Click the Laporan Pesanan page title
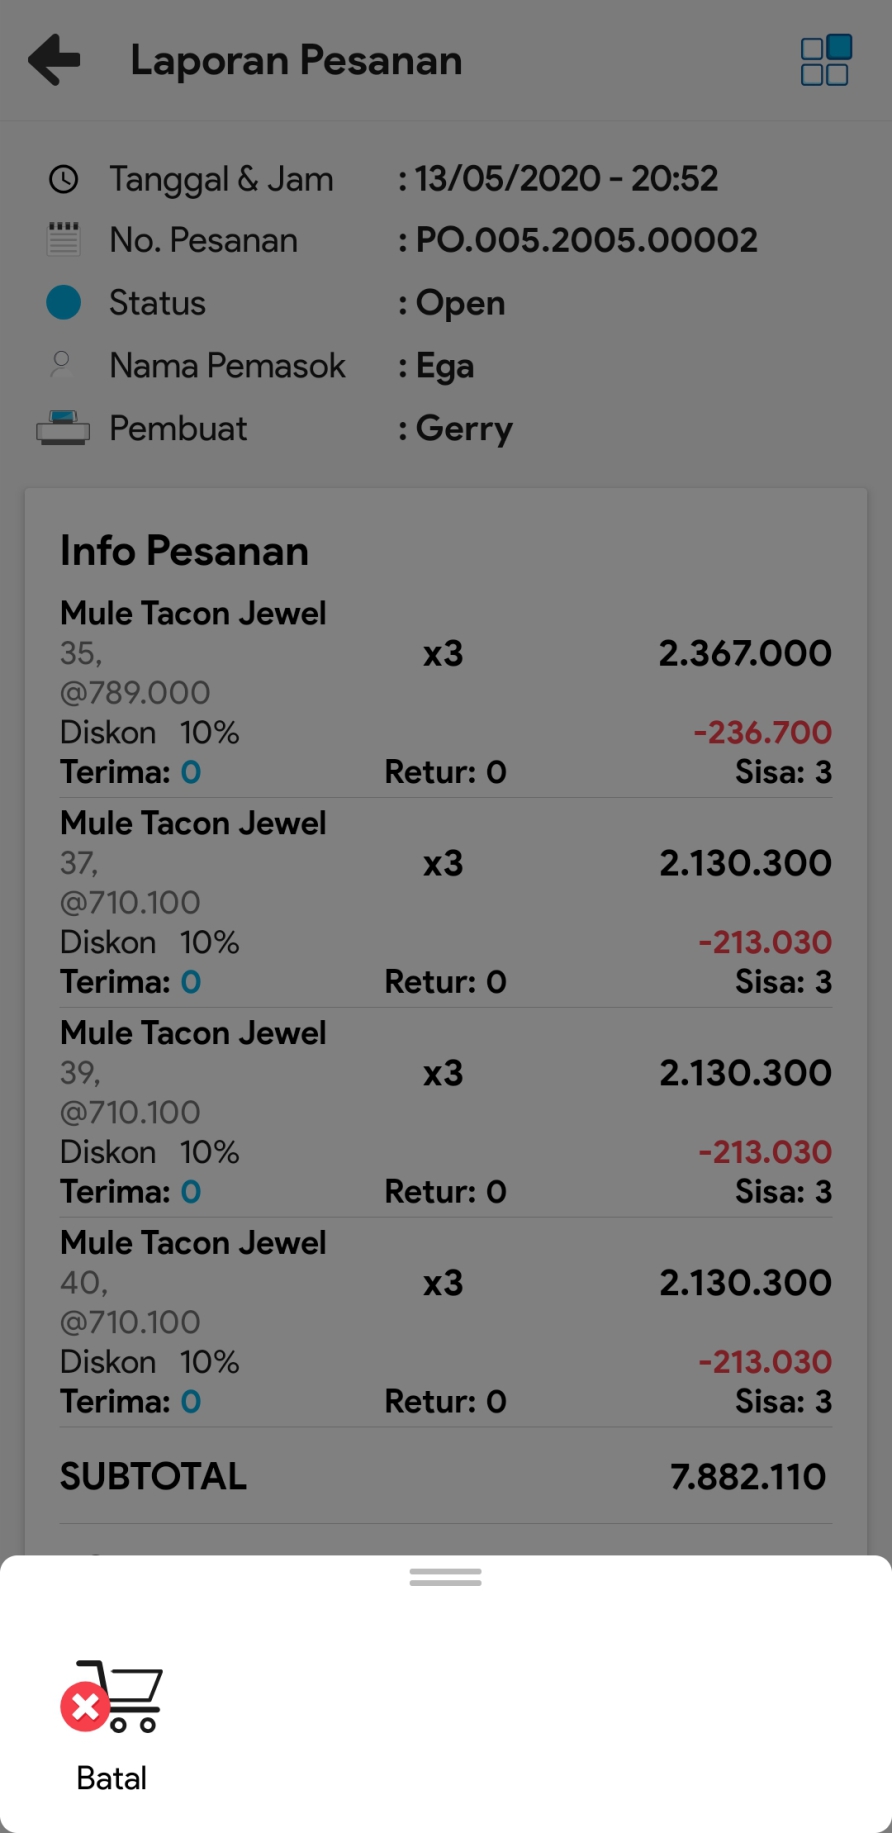Screen dimensions: 892x1833 click(296, 60)
